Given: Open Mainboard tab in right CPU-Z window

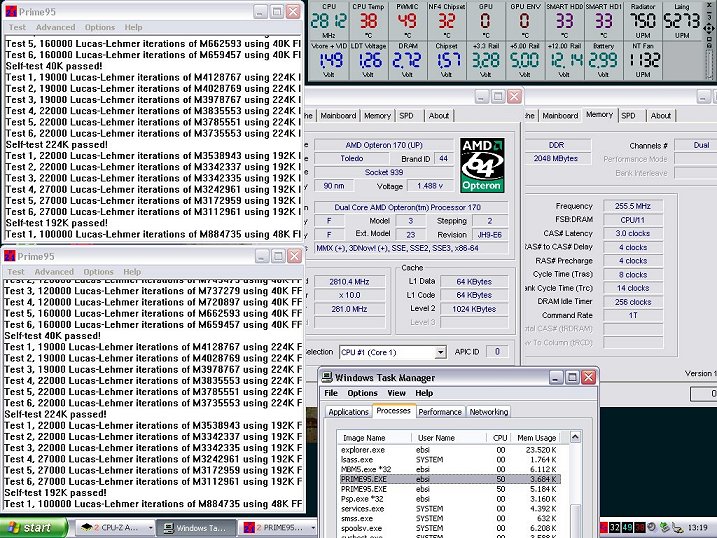Looking at the screenshot, I should coord(560,116).
